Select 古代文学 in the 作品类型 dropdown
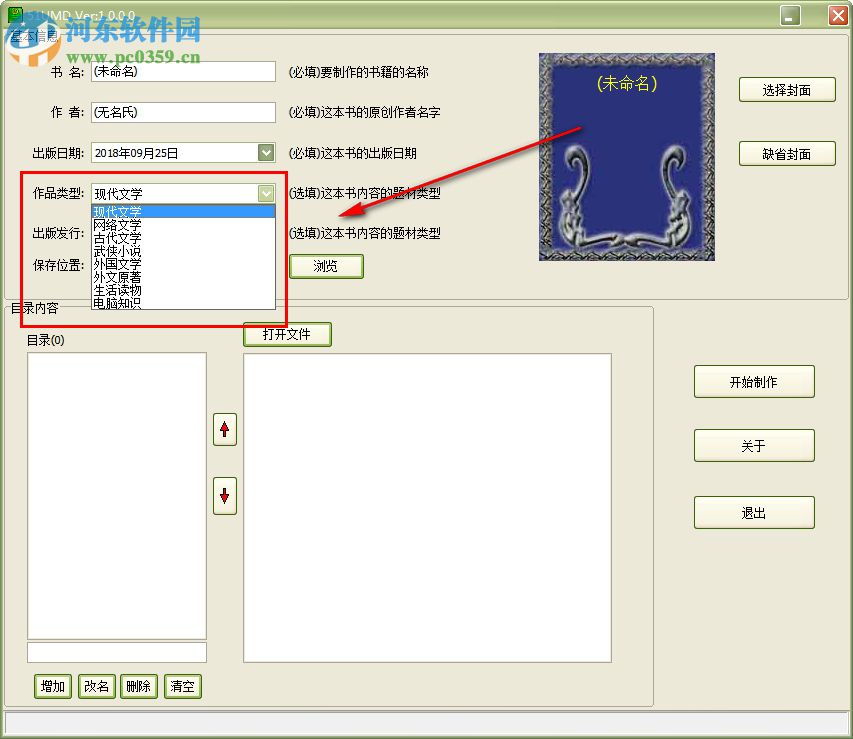The width and height of the screenshot is (853, 739). [x=117, y=239]
